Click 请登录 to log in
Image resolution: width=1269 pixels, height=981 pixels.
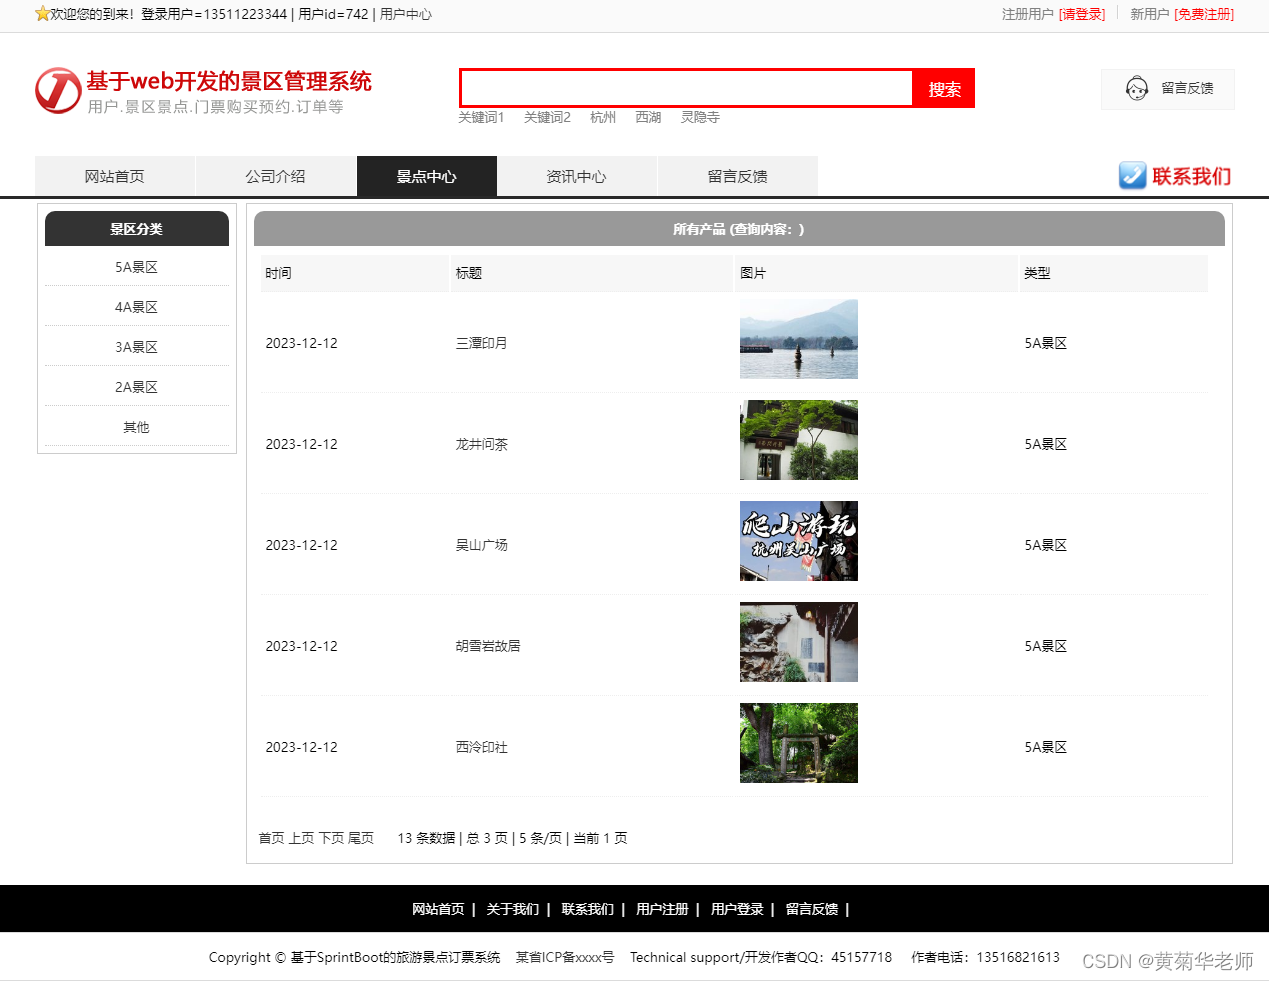1083,15
